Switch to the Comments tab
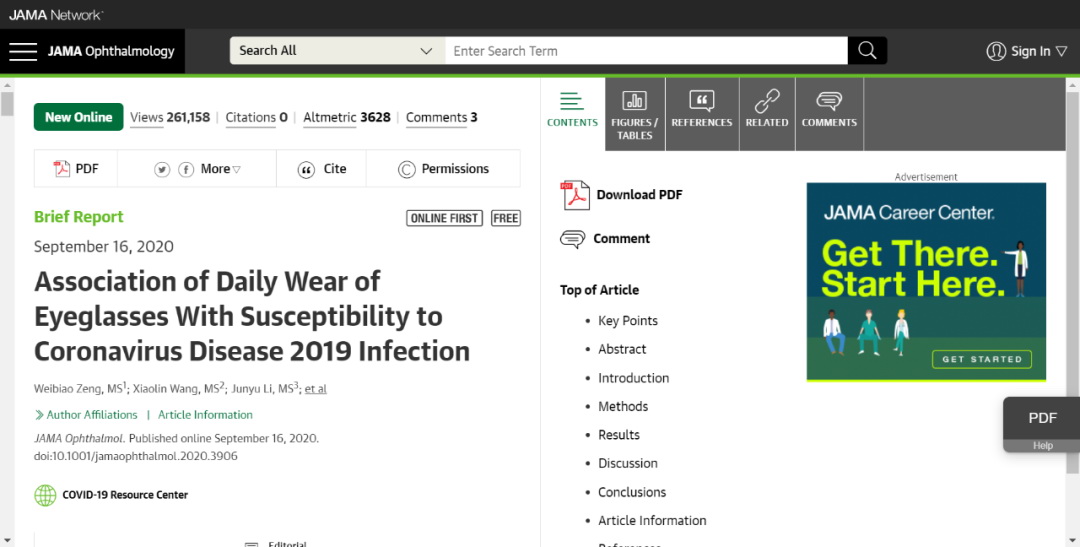Screen dimensions: 1080x547 coord(829,114)
